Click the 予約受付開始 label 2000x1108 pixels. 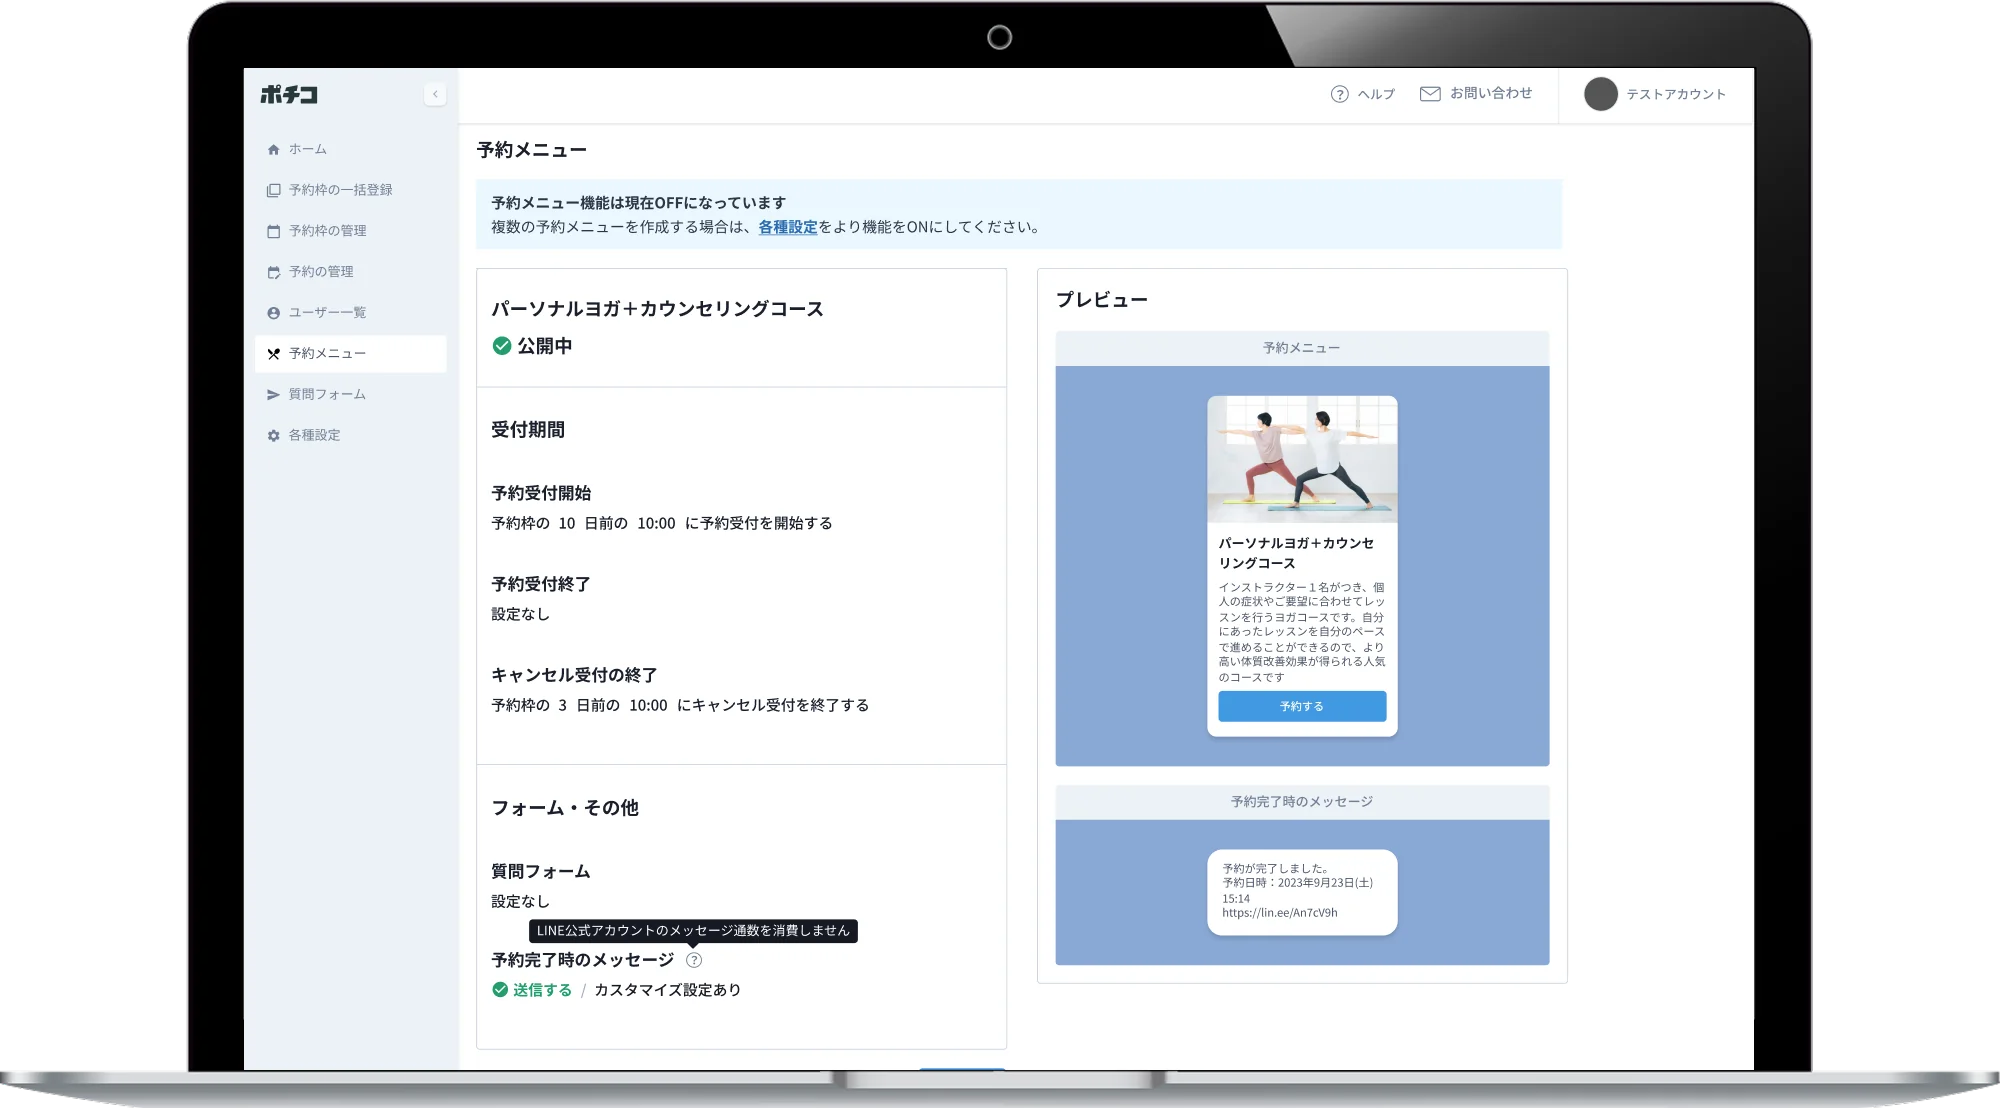[x=541, y=493]
